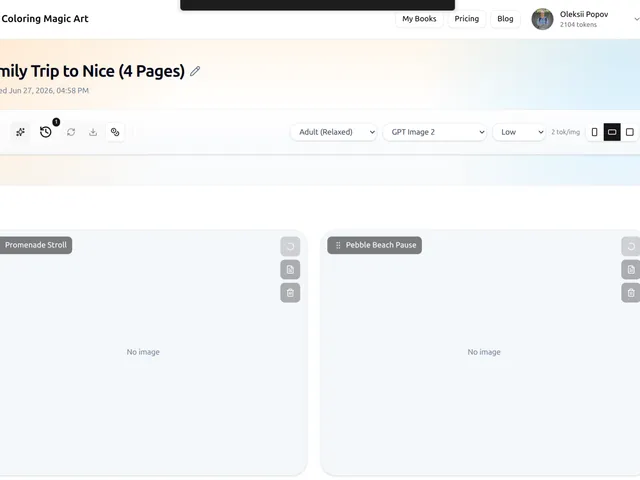This screenshot has width=640, height=480.
Task: Open document icon on Promenade Stroll card
Action: pyautogui.click(x=290, y=269)
